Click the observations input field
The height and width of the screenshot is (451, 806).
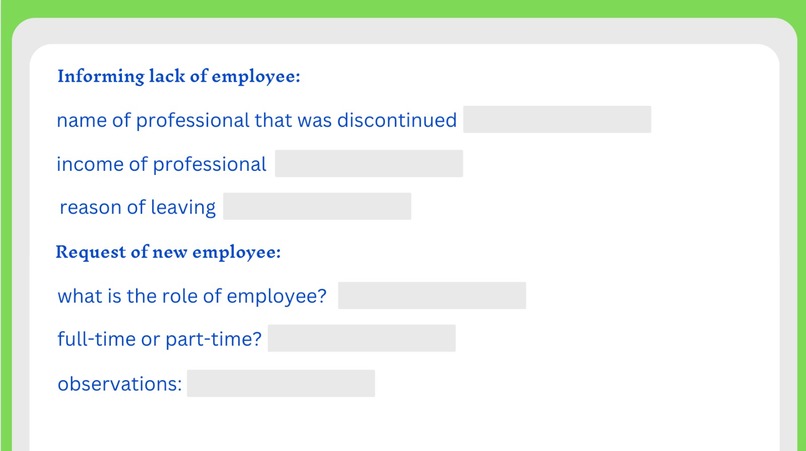tap(281, 383)
